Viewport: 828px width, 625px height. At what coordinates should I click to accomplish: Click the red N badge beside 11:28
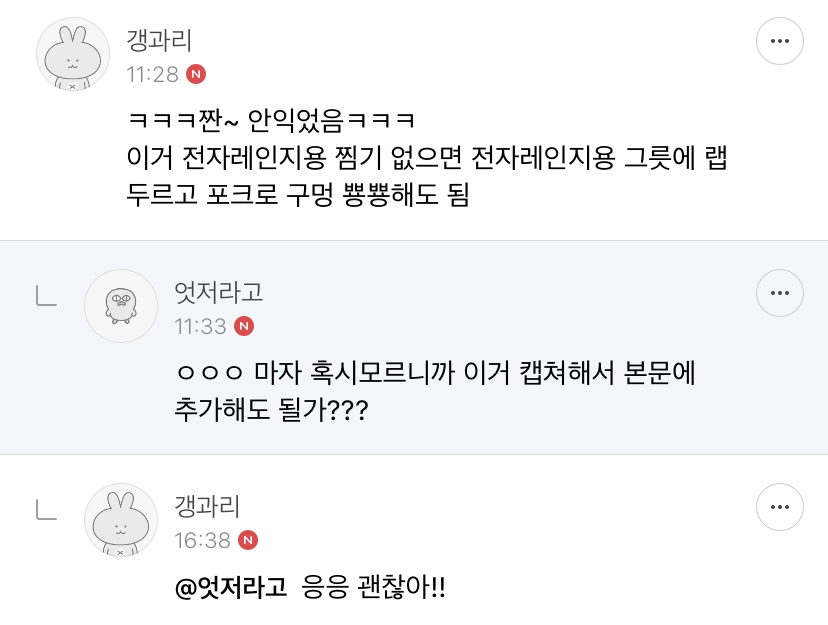tap(197, 74)
